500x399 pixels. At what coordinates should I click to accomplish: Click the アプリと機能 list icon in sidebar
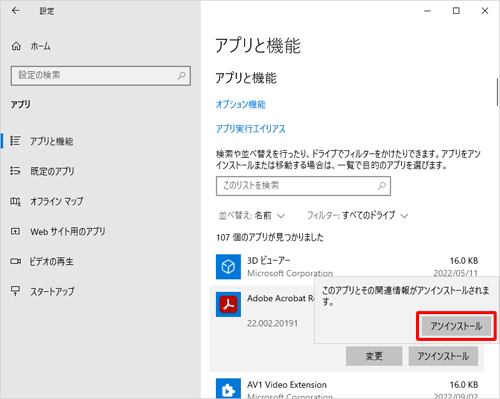click(x=15, y=141)
